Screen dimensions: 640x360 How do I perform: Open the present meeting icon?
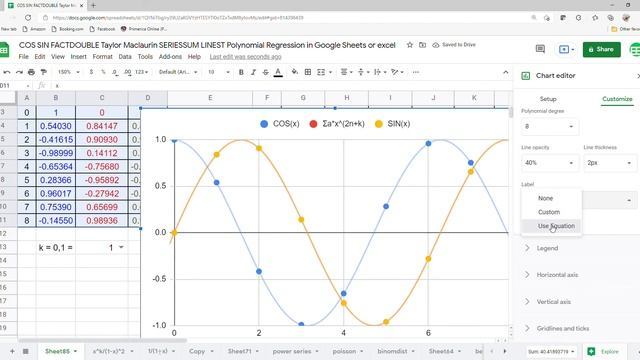566,49
